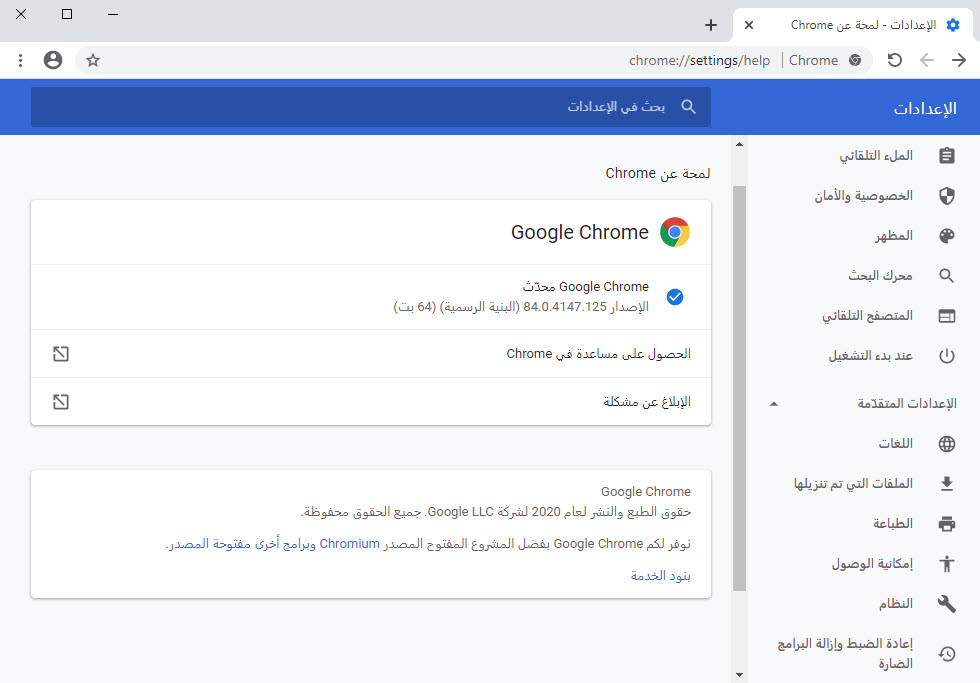Image resolution: width=980 pixels, height=683 pixels.
Task: Click the appearance palette icon in the sidebar
Action: tap(947, 236)
